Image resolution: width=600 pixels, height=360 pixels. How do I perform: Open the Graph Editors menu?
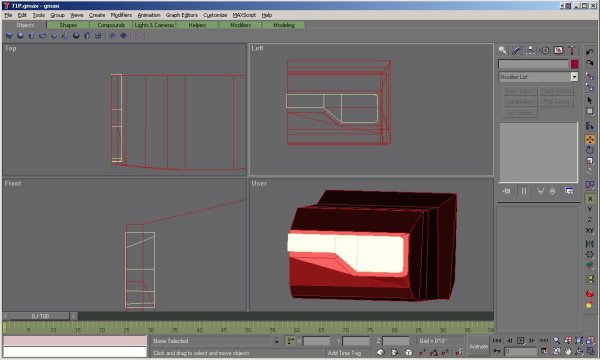182,15
